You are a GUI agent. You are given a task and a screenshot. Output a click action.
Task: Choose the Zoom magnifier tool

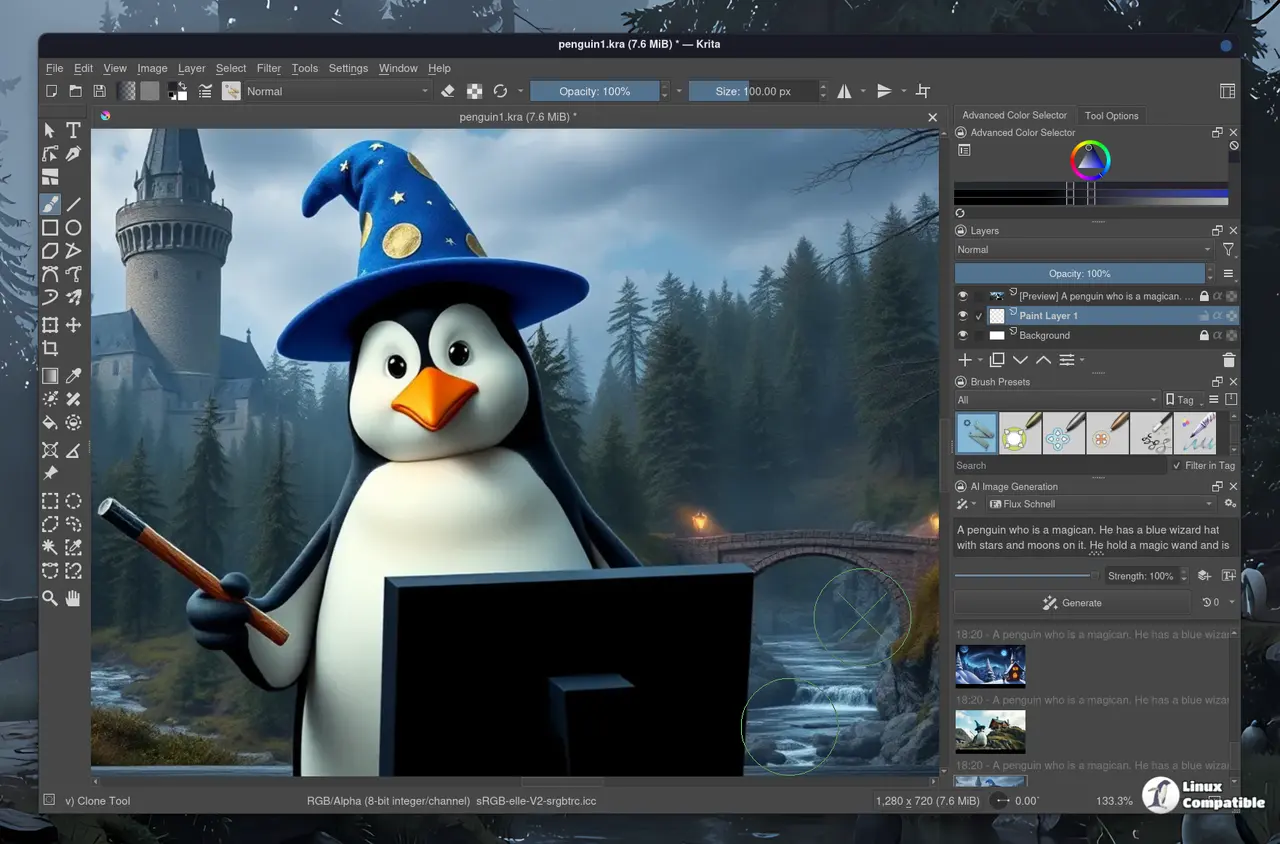coord(49,598)
